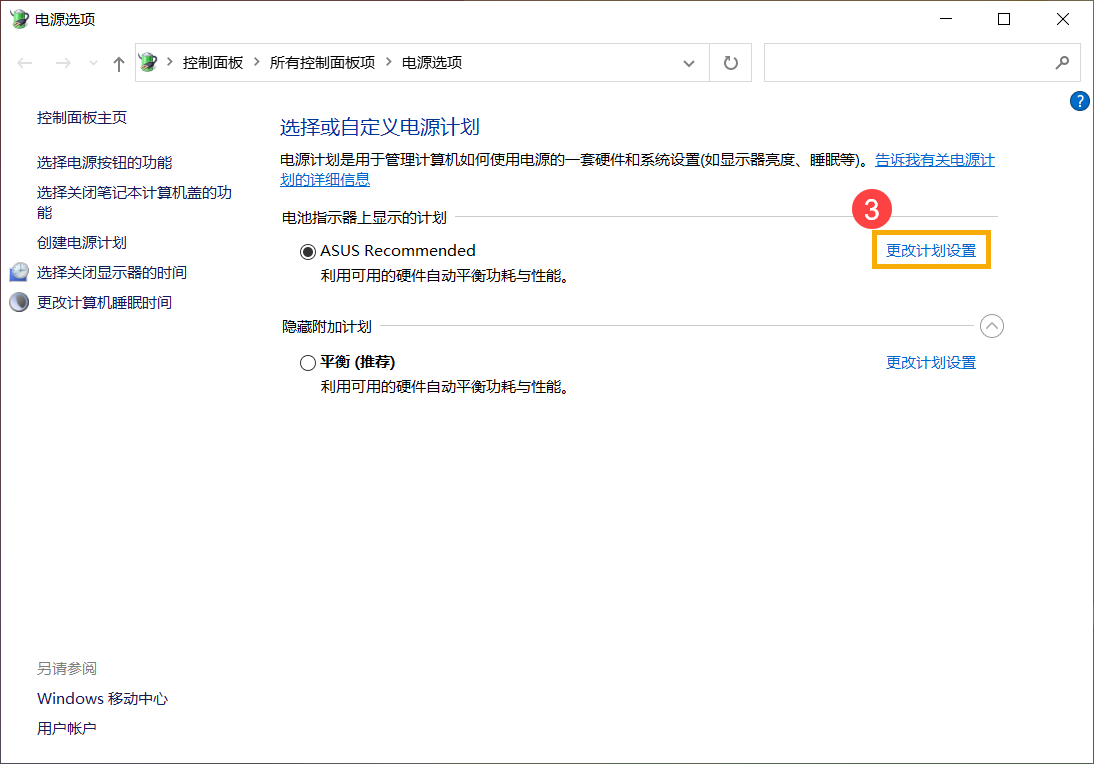1094x764 pixels.
Task: Open Windows 移动中心 from 另请参阅
Action: [101, 698]
